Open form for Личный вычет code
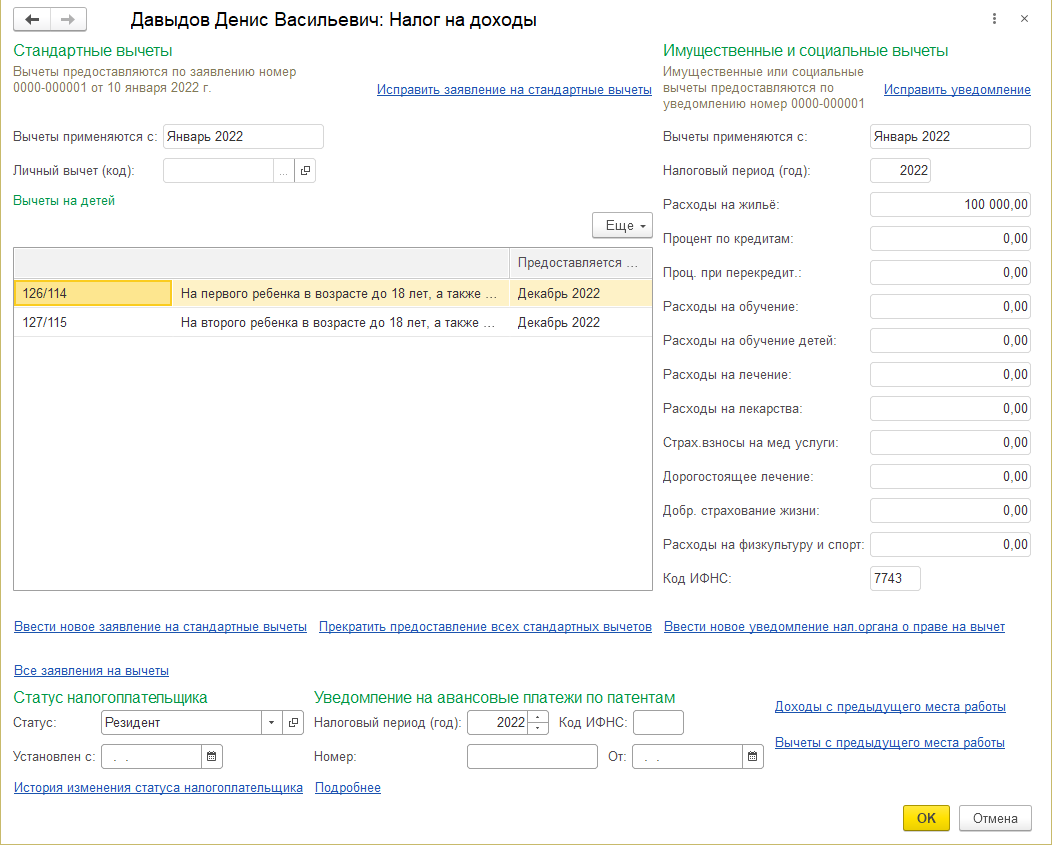 [305, 171]
